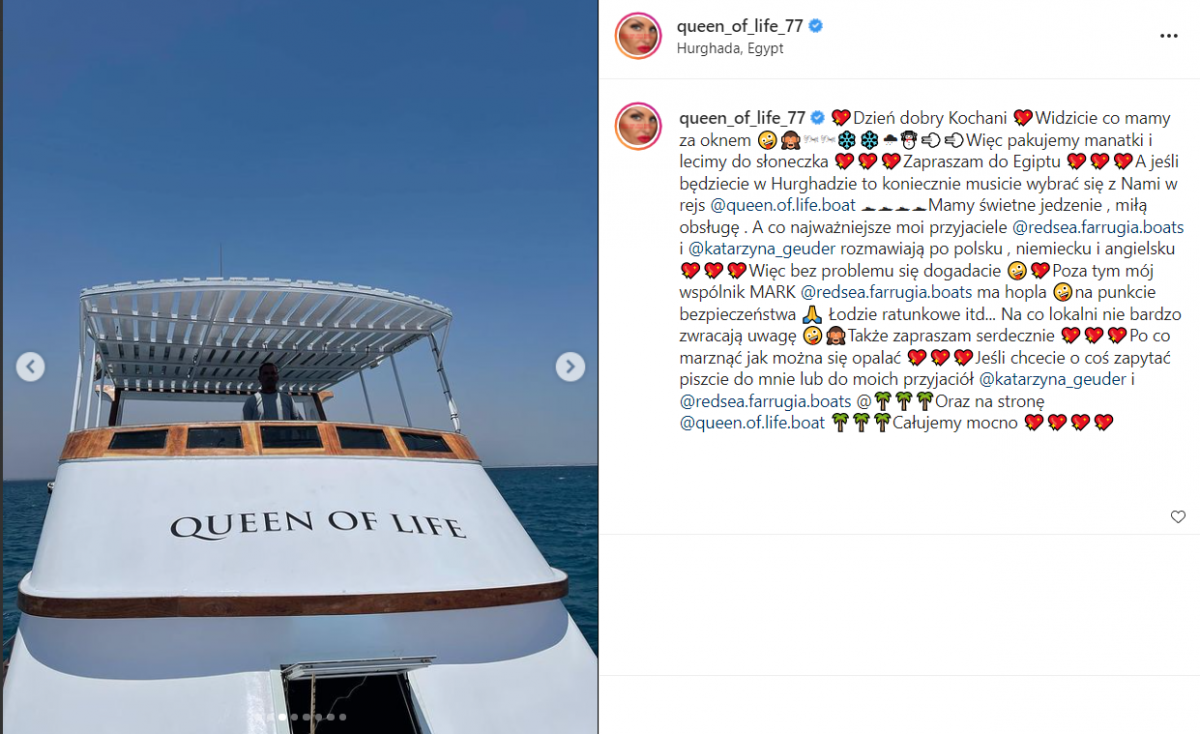Viewport: 1200px width, 734px height.
Task: Open the final @queen.of.life.boat mention
Action: 753,423
